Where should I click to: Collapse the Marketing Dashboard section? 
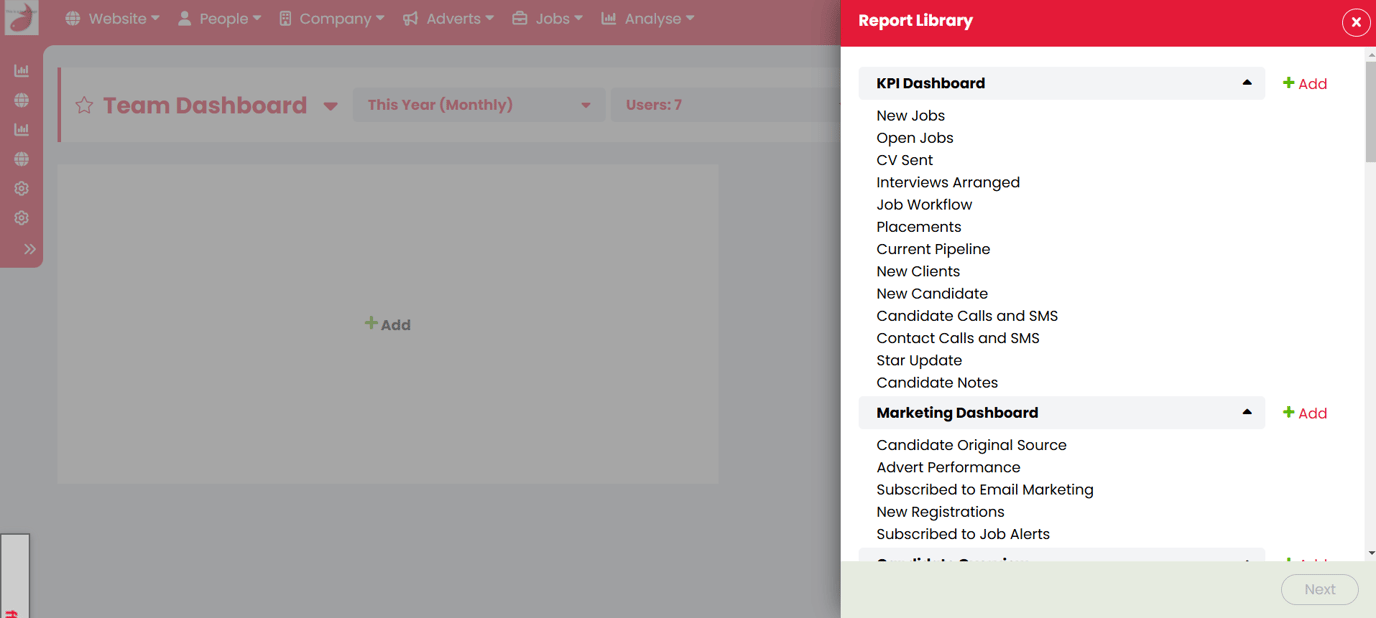tap(1247, 412)
